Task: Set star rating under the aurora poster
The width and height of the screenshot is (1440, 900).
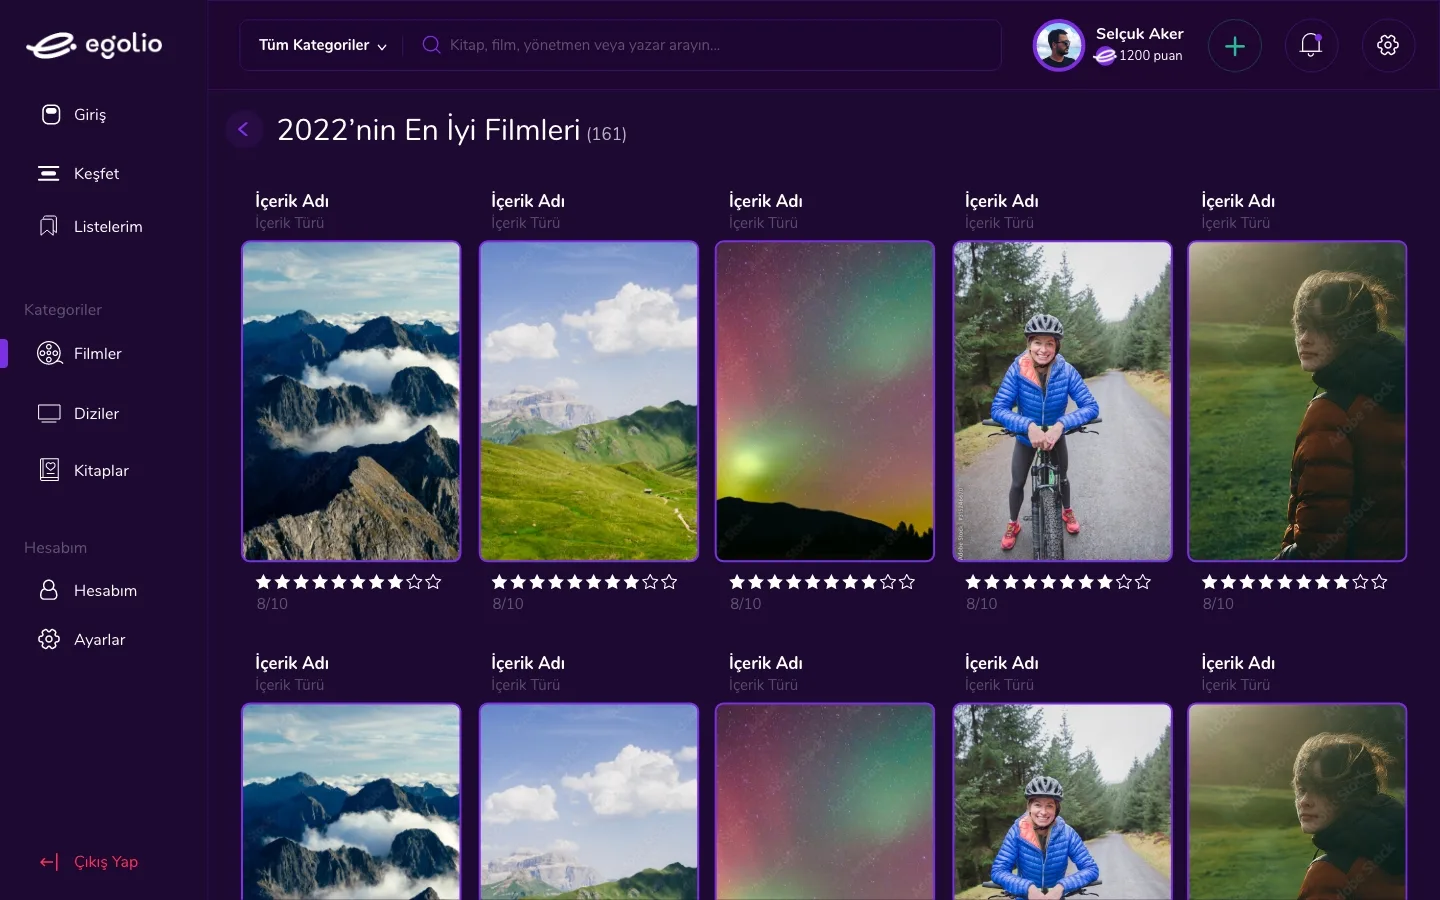Action: click(822, 582)
